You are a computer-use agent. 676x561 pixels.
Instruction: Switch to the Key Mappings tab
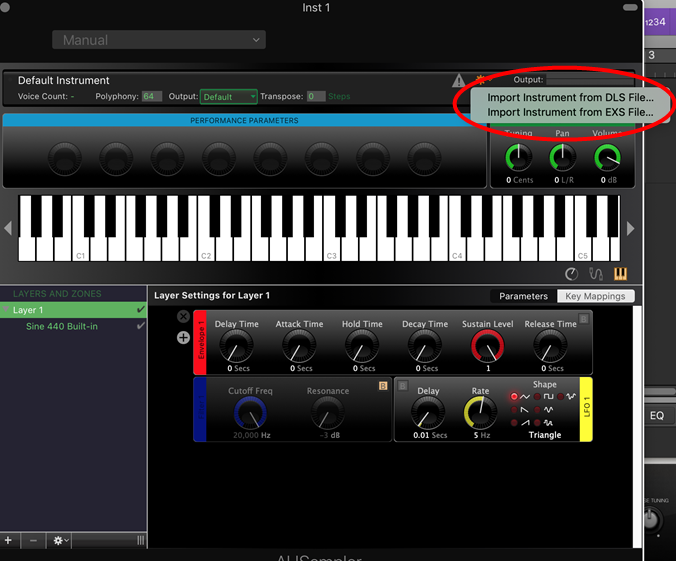click(x=595, y=296)
